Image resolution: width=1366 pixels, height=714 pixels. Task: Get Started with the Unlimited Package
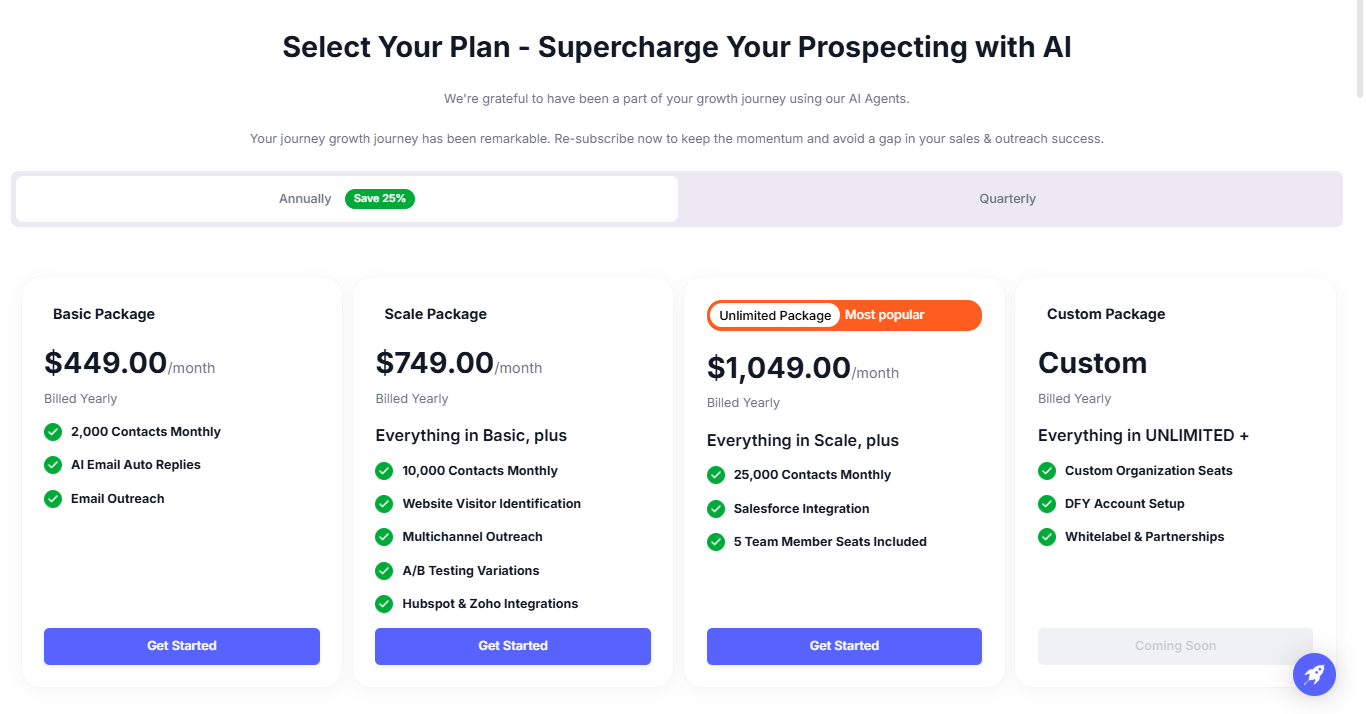844,646
